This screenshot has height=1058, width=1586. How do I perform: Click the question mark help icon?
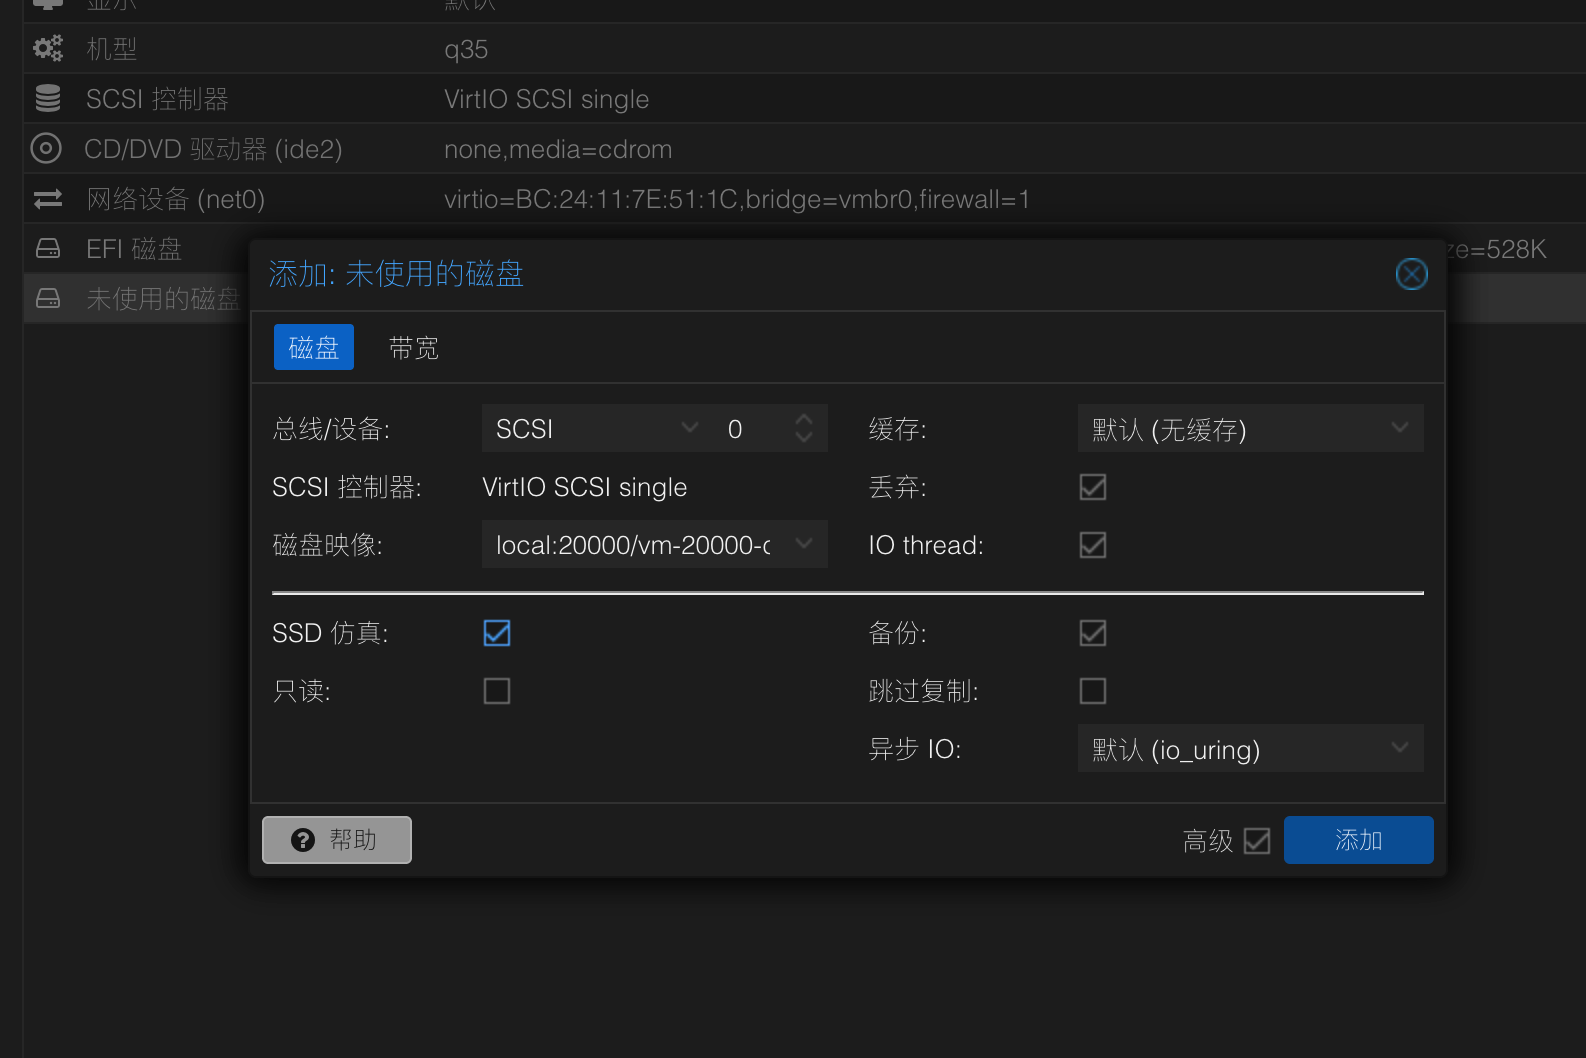(303, 840)
